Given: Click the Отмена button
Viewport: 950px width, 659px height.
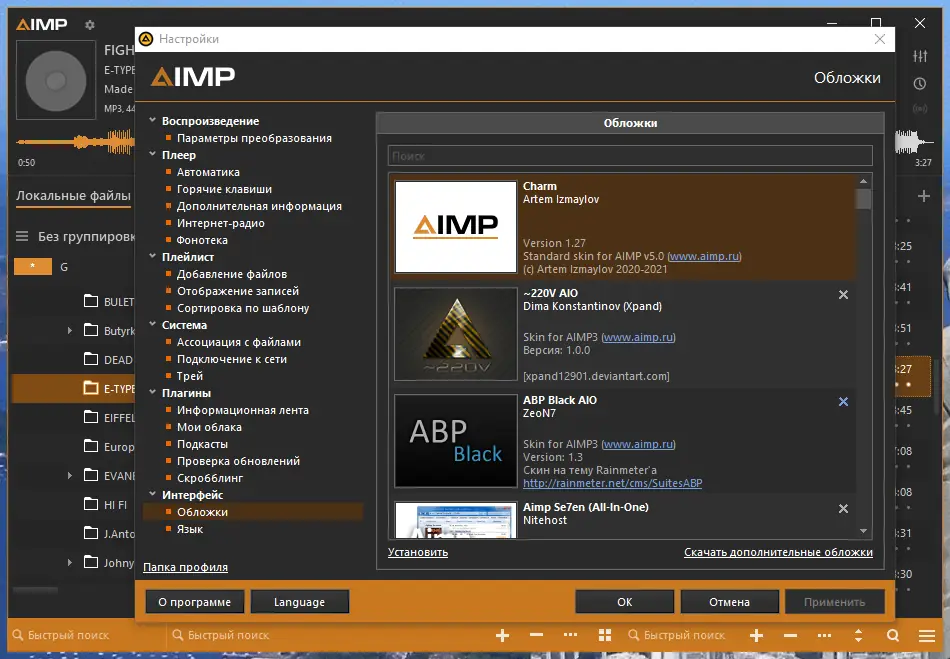Looking at the screenshot, I should (729, 602).
